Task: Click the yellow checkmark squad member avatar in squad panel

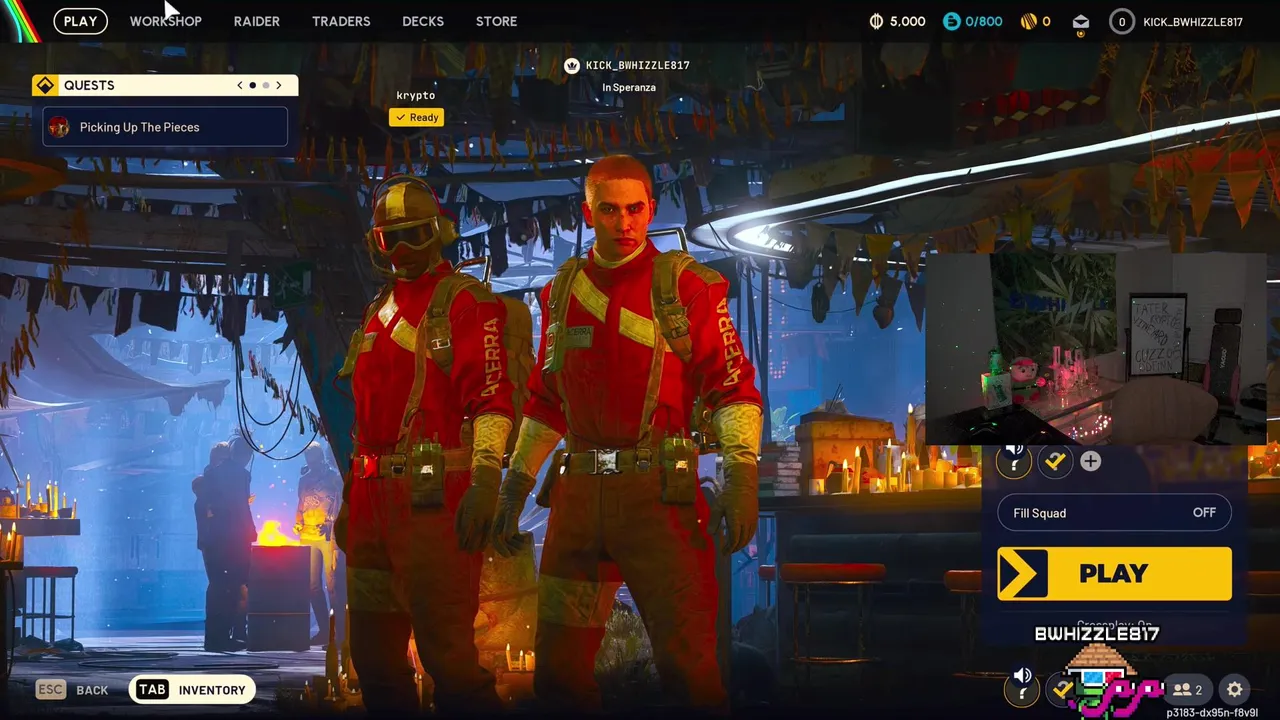Action: tap(1054, 460)
